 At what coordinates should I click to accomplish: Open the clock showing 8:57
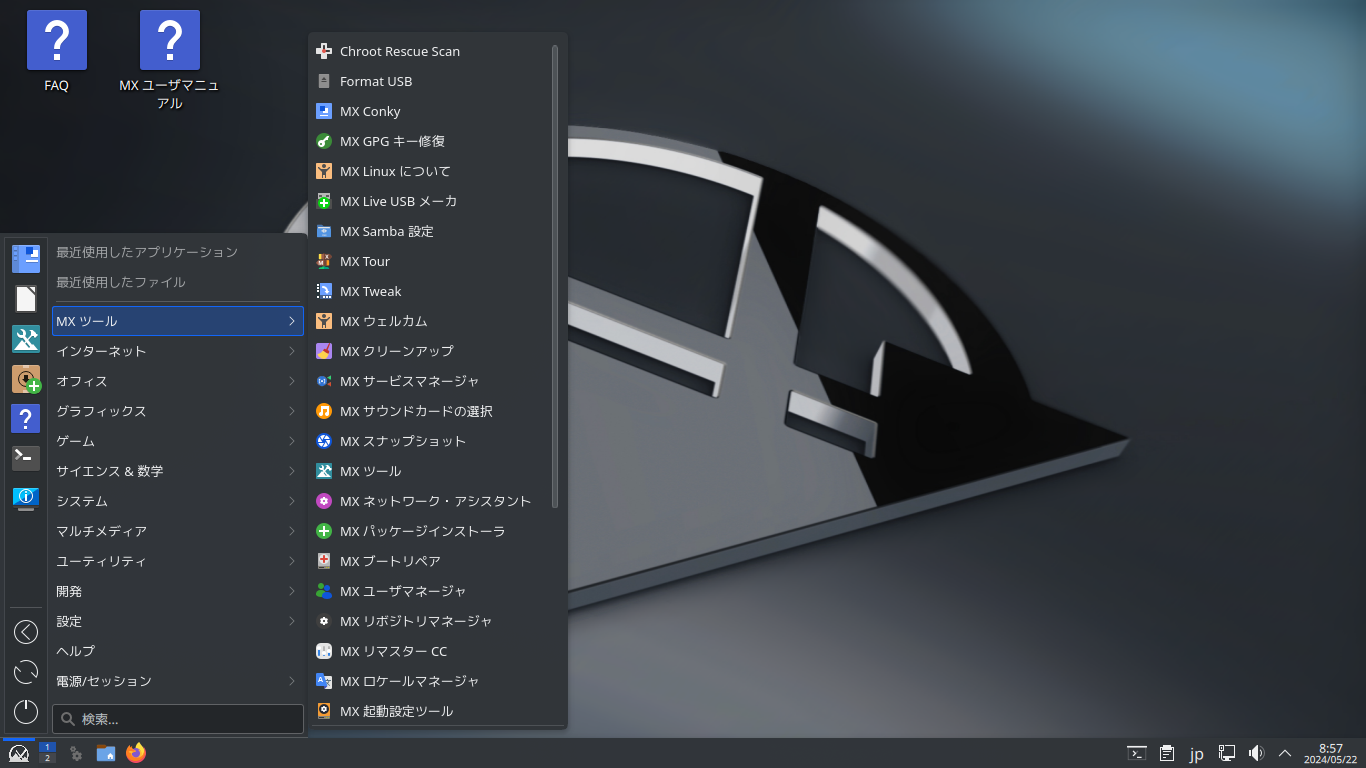(1331, 753)
